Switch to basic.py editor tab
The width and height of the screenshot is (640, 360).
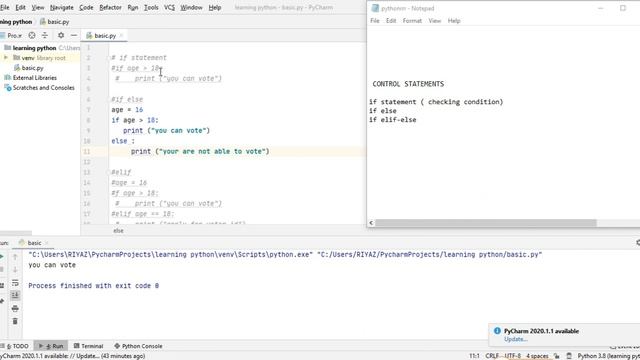(x=105, y=36)
